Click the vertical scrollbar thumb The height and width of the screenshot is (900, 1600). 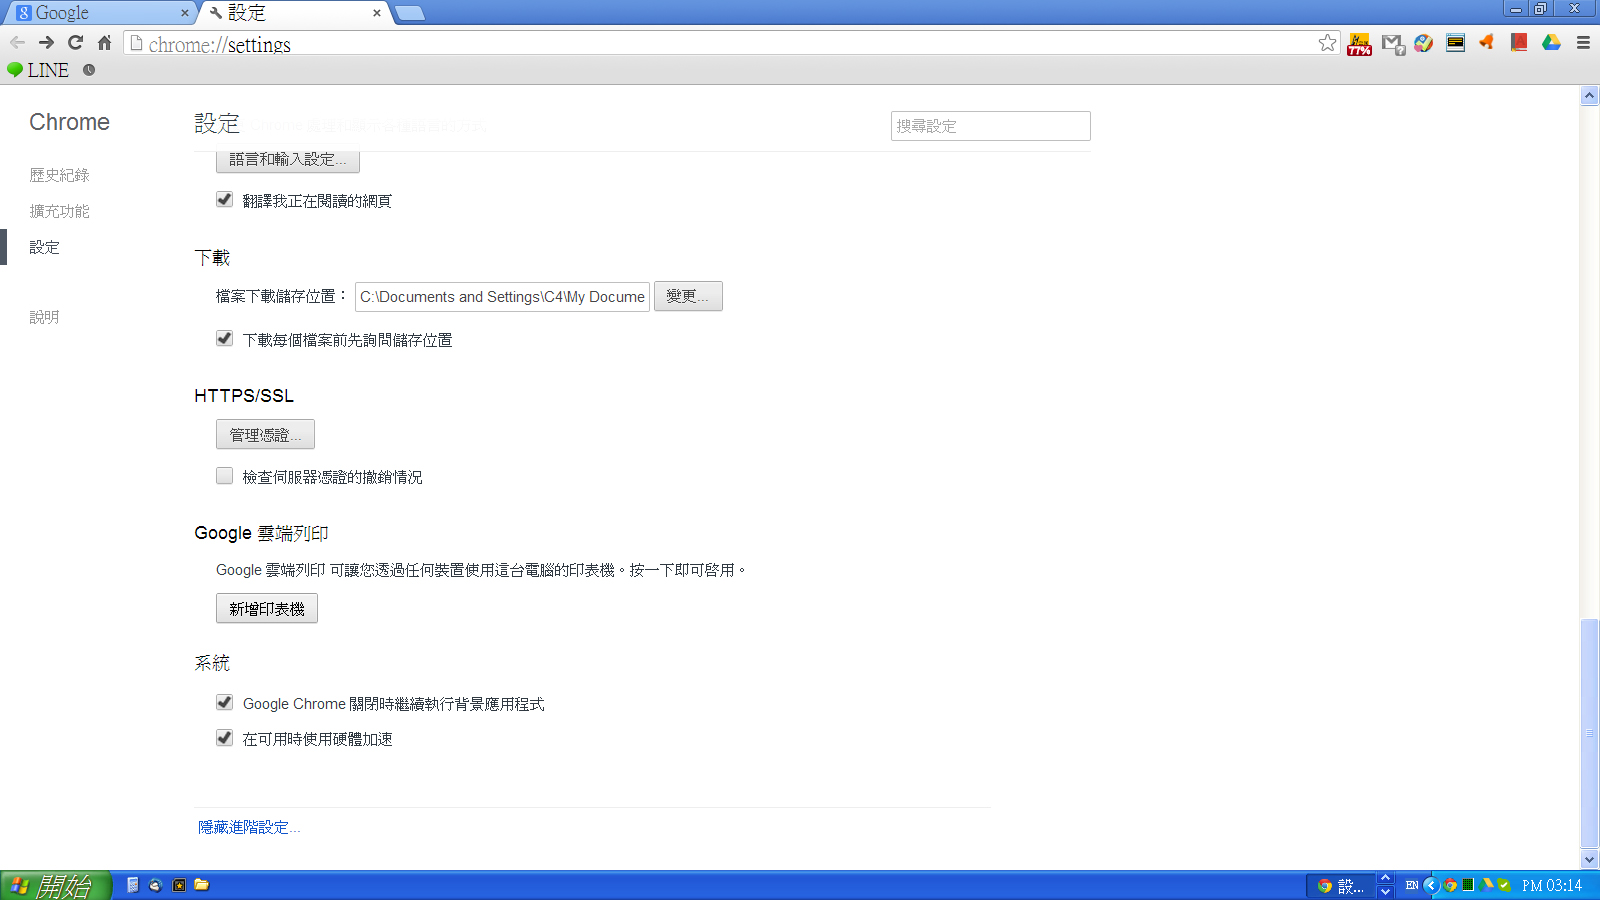click(x=1589, y=733)
